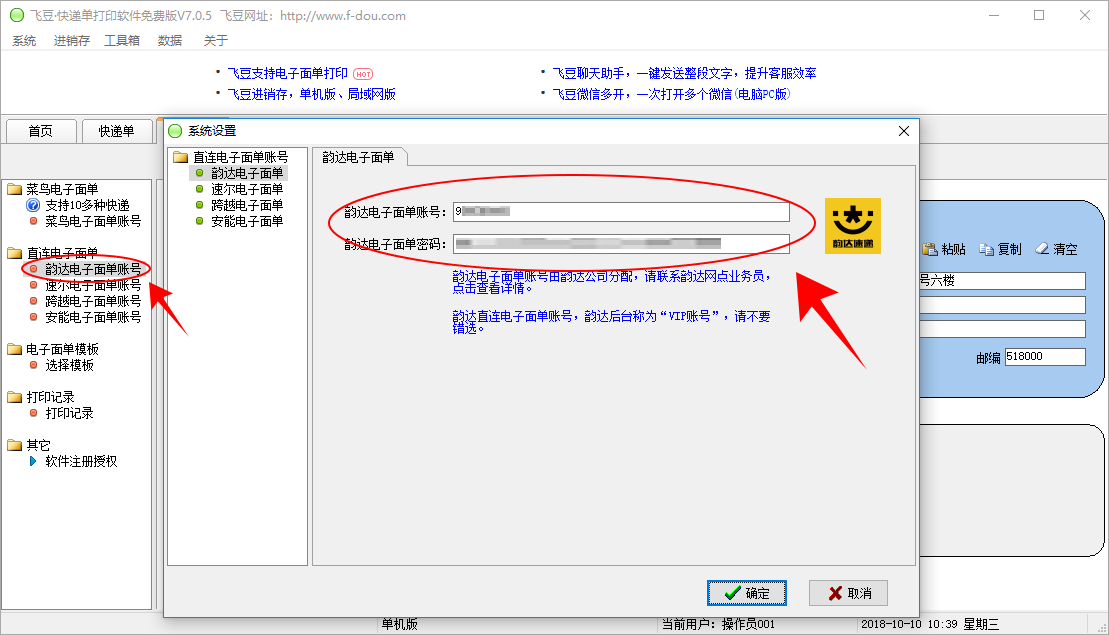The width and height of the screenshot is (1109, 635).
Task: Click the address field ending 号六楼
Action: [x=1001, y=281]
